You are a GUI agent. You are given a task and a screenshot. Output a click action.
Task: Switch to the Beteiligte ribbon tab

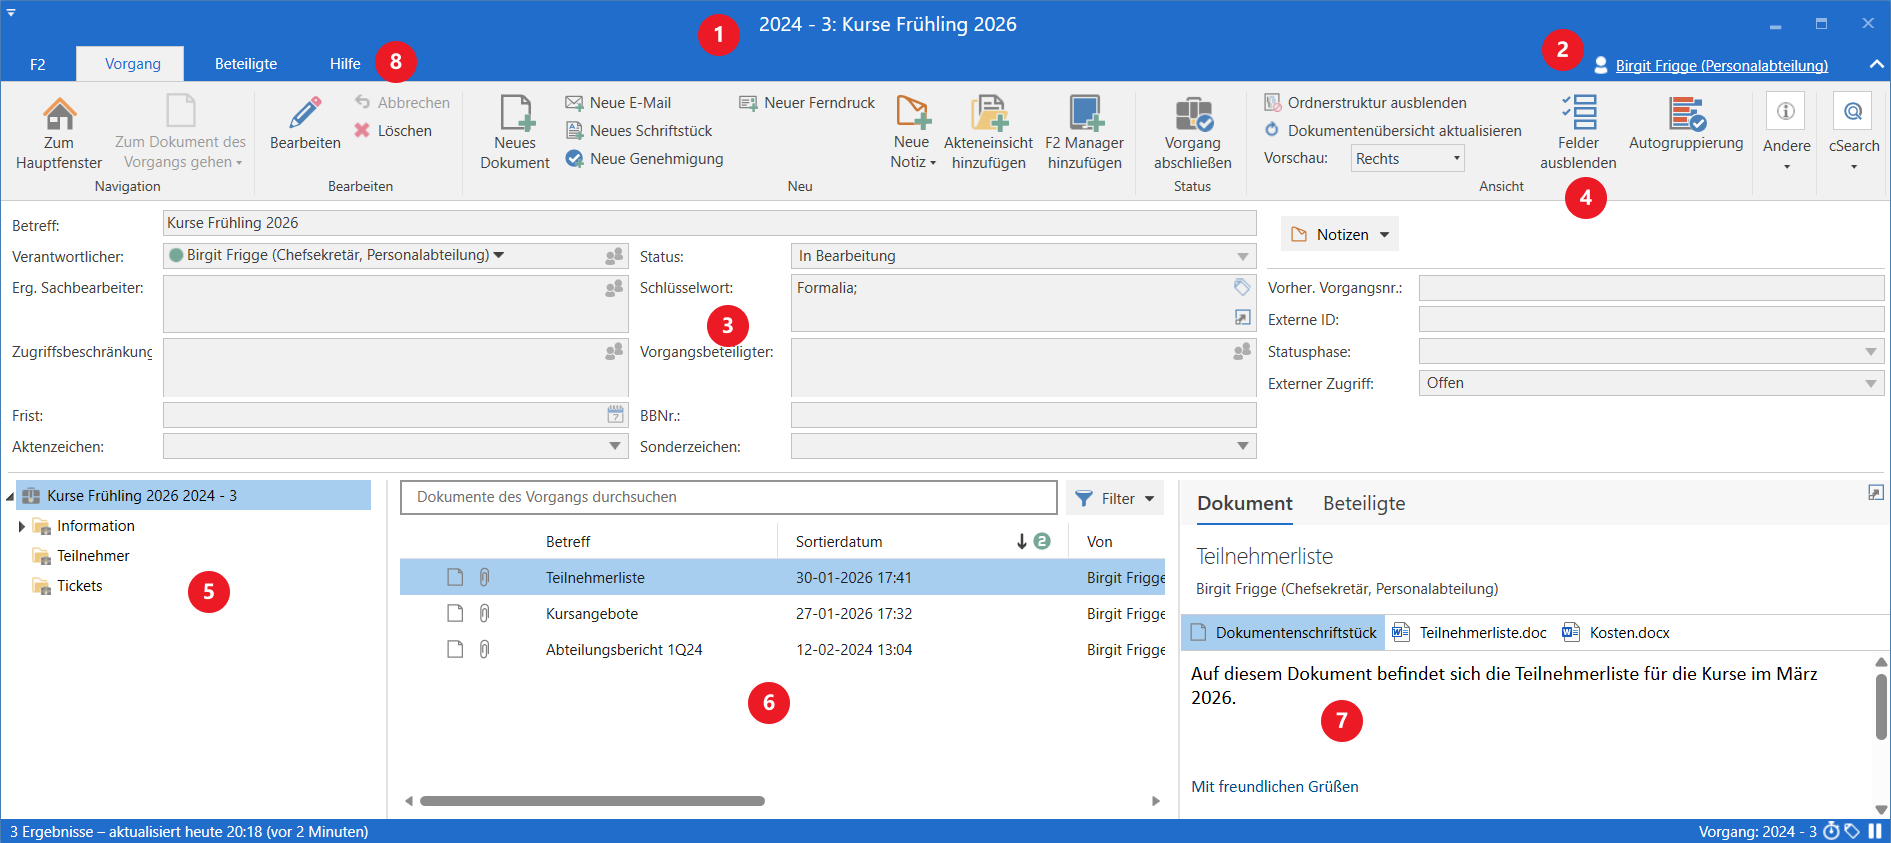pos(246,64)
